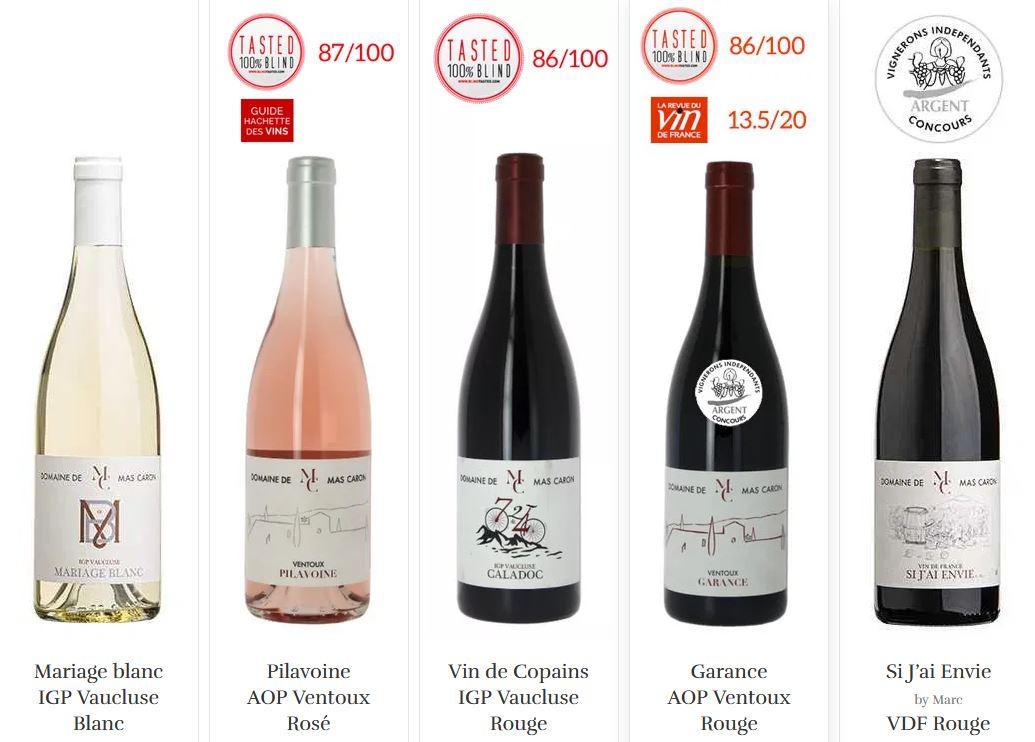
Task: Open the Pilavoine rosé bottle image
Action: [308, 389]
